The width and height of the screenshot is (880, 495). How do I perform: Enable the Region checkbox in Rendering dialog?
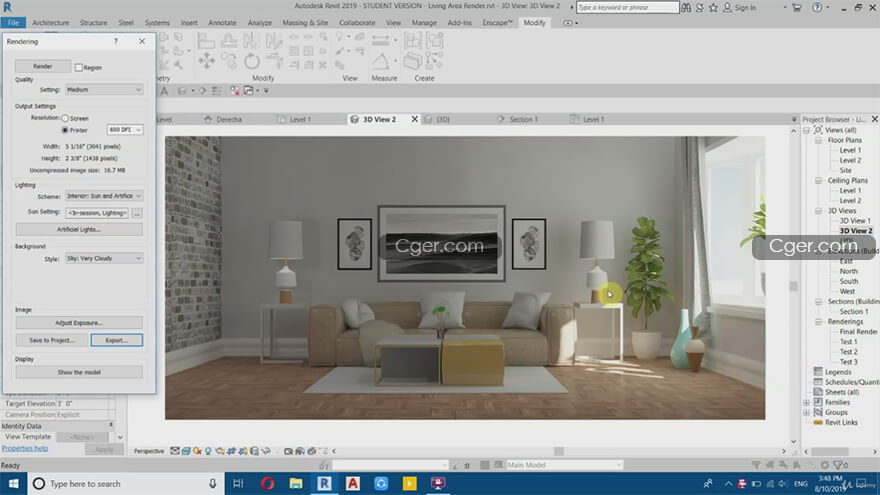pyautogui.click(x=79, y=67)
